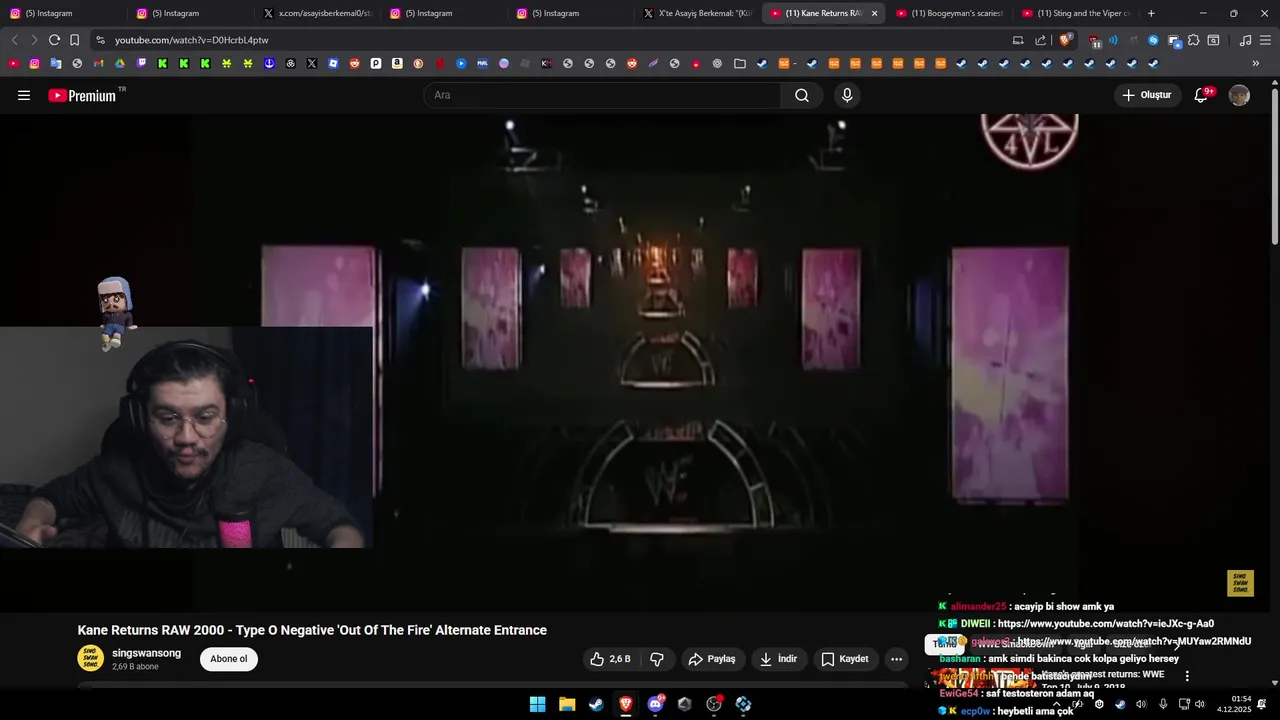The height and width of the screenshot is (720, 1280).
Task: Open the YouTube bookmark in bookmarks bar
Action: (13, 63)
